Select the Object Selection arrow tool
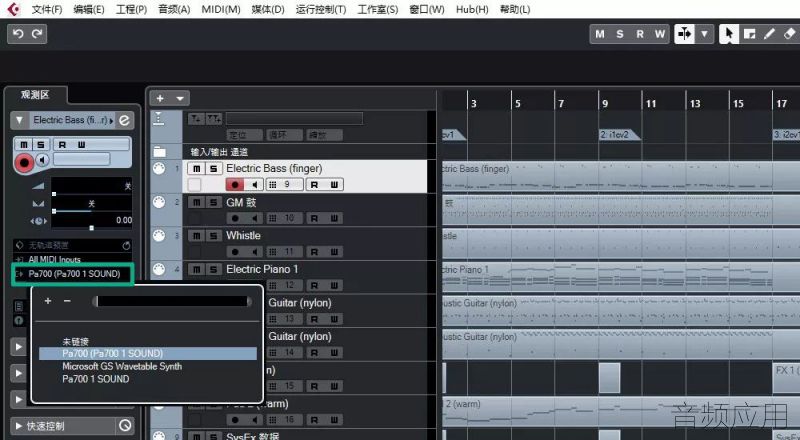Image resolution: width=800 pixels, height=440 pixels. tap(729, 34)
